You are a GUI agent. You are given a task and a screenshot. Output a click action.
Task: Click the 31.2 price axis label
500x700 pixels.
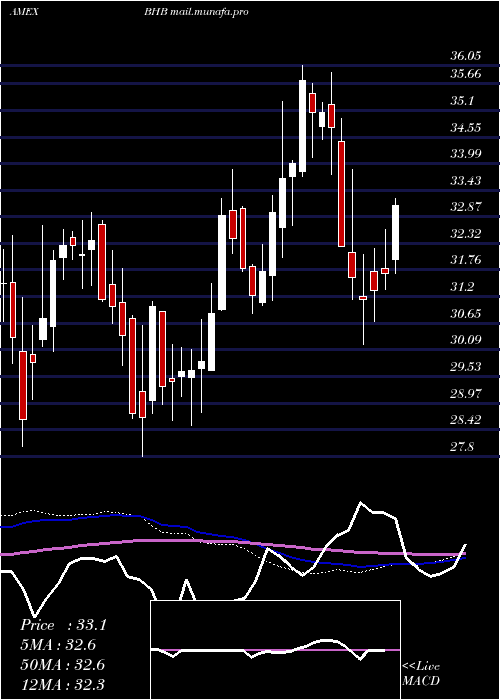462,287
